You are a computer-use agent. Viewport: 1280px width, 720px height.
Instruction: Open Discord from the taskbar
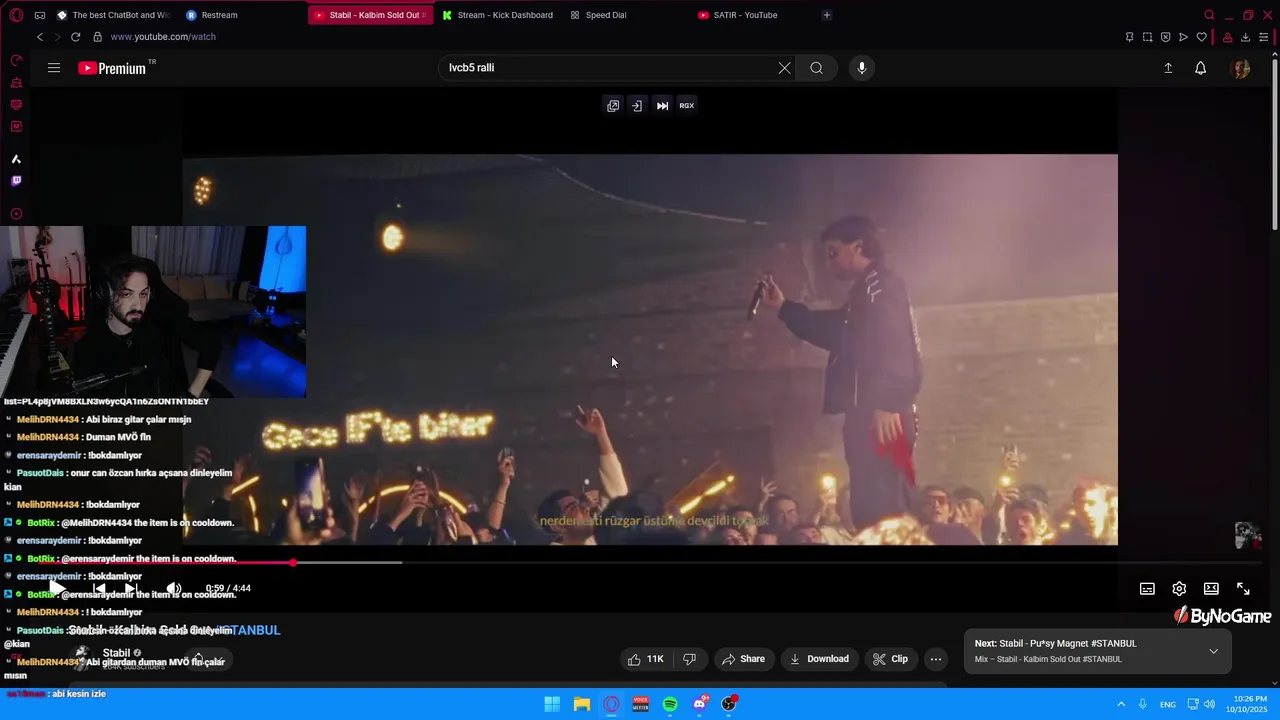[700, 704]
